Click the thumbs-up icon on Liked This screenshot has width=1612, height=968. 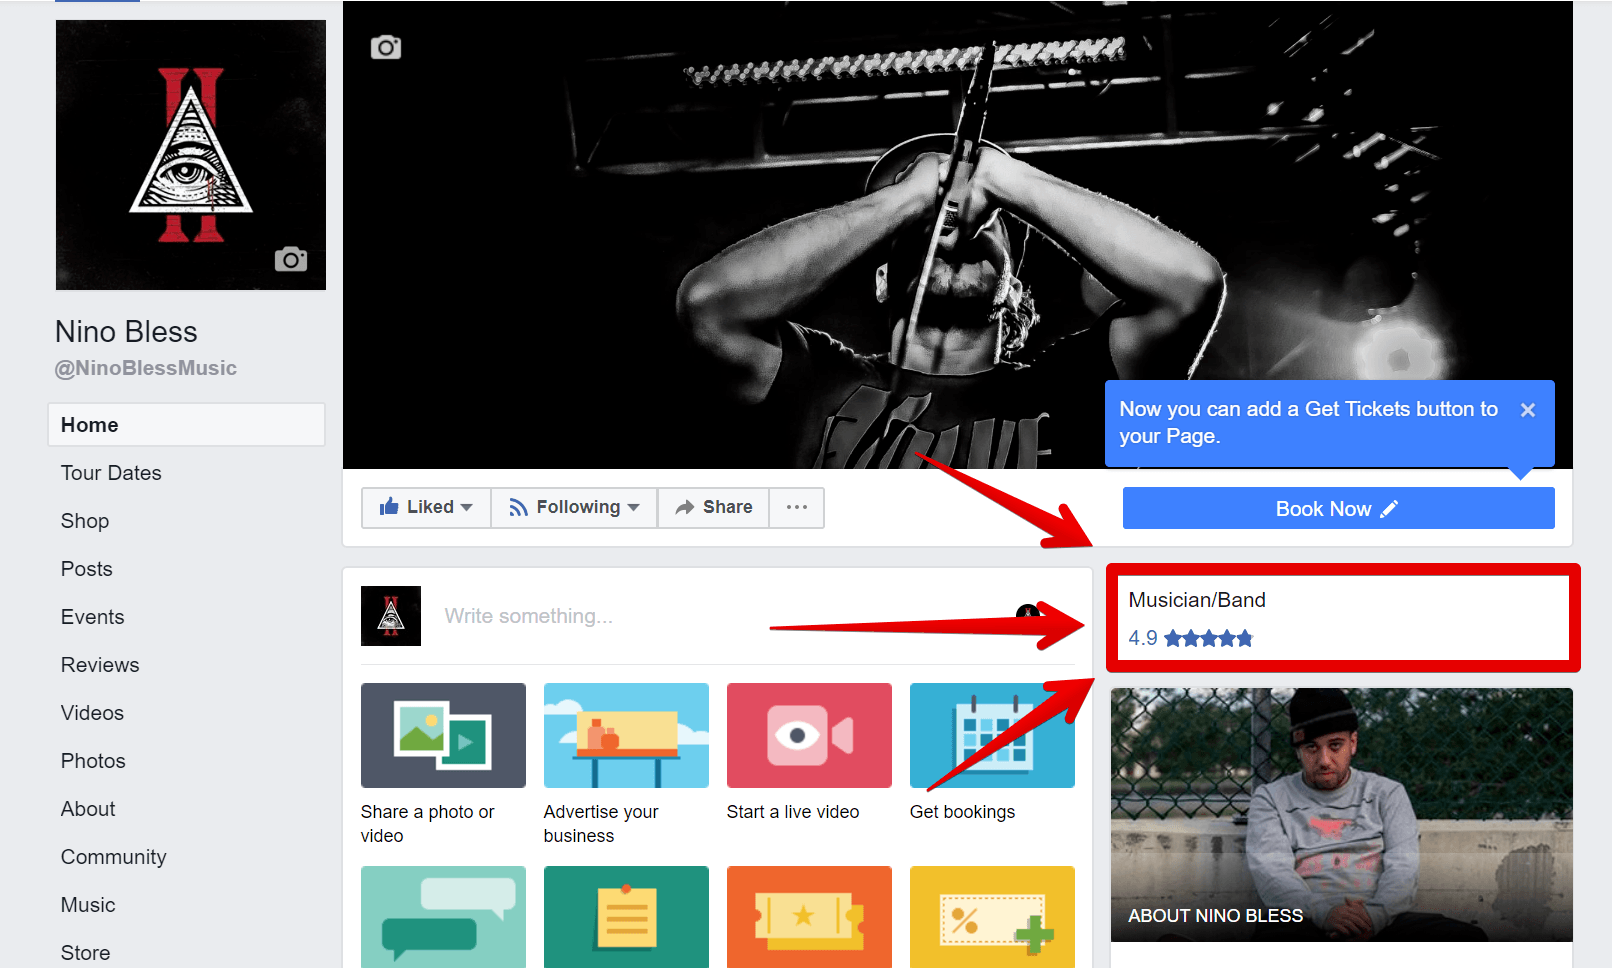[x=389, y=506]
